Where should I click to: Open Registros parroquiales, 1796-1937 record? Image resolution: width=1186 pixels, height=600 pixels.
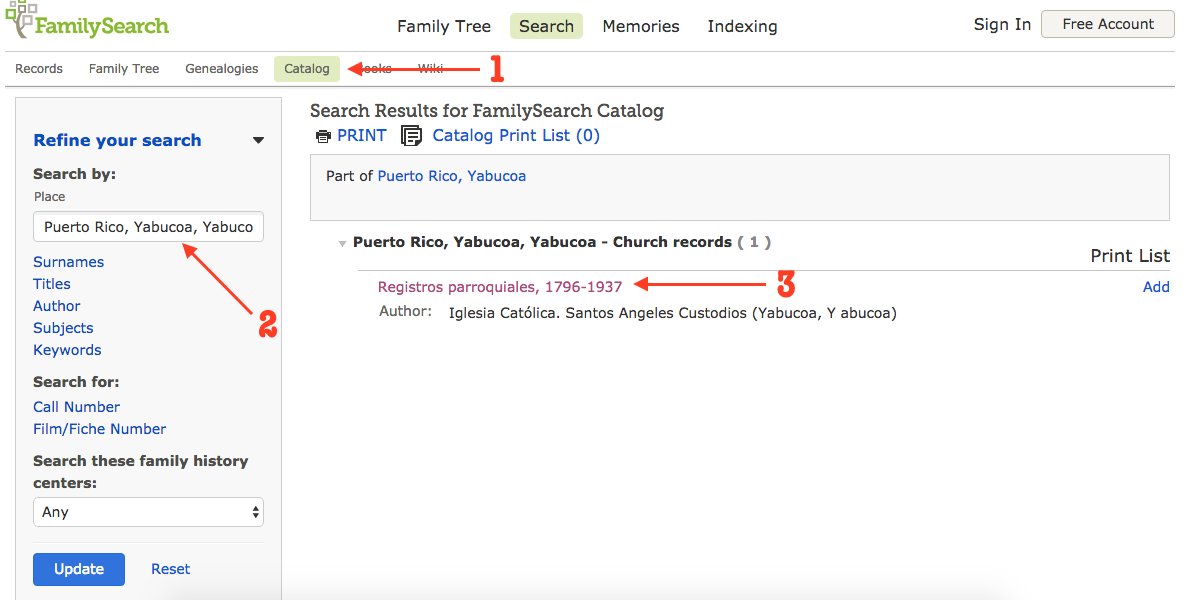tap(500, 287)
